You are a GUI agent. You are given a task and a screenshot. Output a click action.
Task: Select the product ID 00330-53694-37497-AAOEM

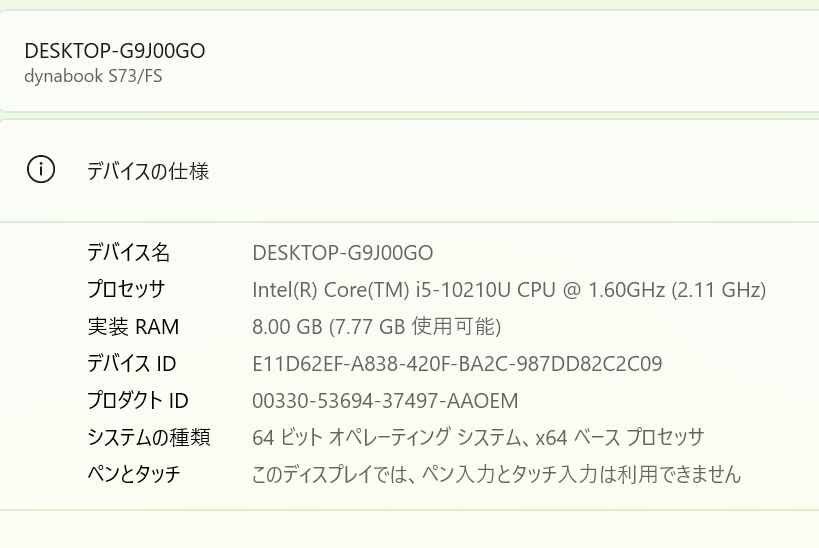point(386,400)
